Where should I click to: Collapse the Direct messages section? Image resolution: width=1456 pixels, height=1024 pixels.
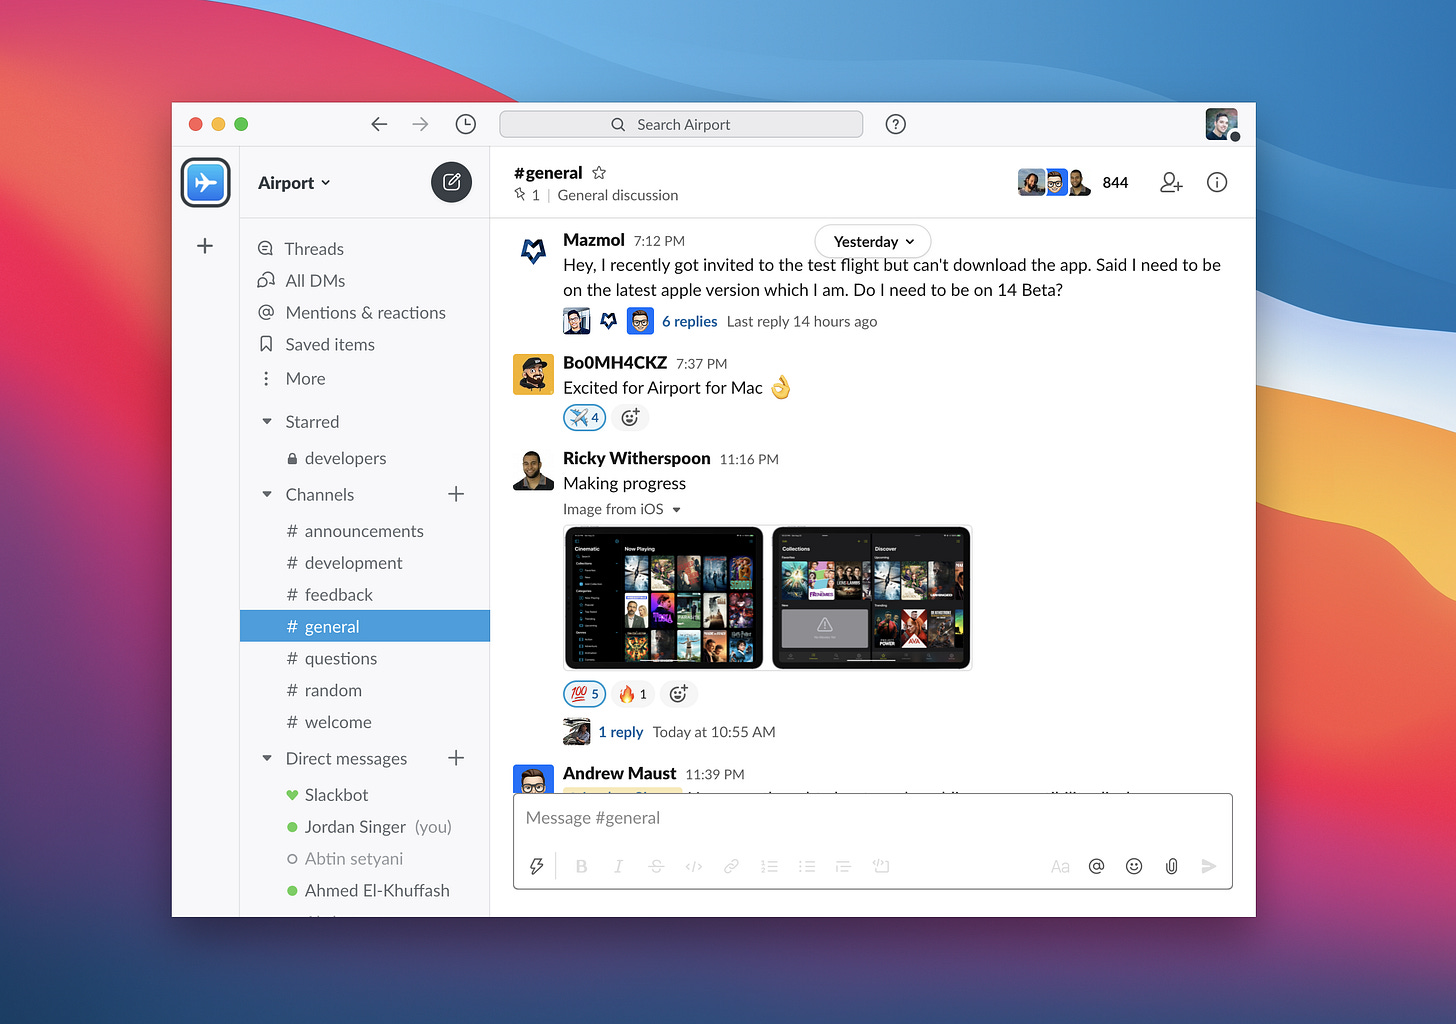tap(267, 759)
